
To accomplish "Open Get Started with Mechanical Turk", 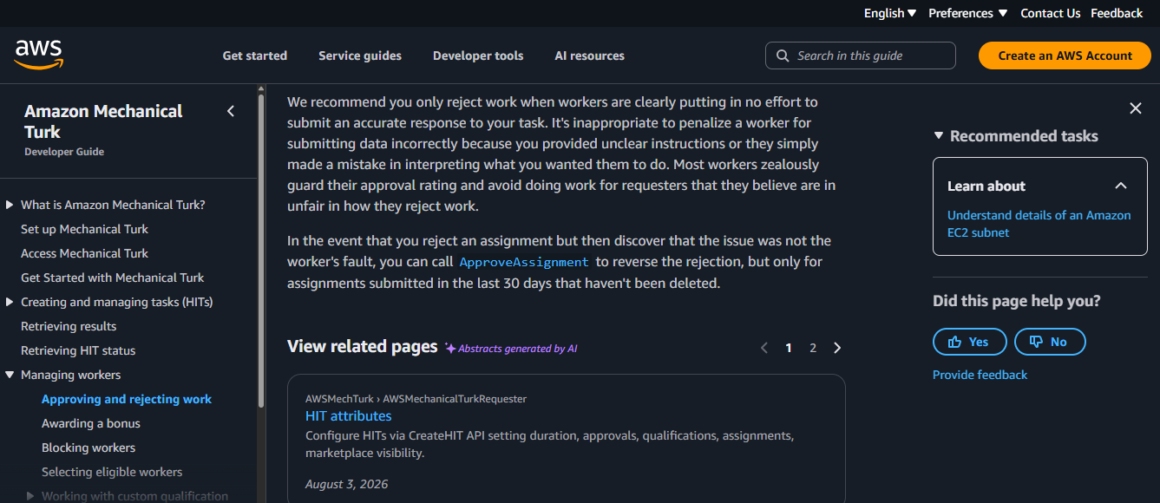I will 112,278.
